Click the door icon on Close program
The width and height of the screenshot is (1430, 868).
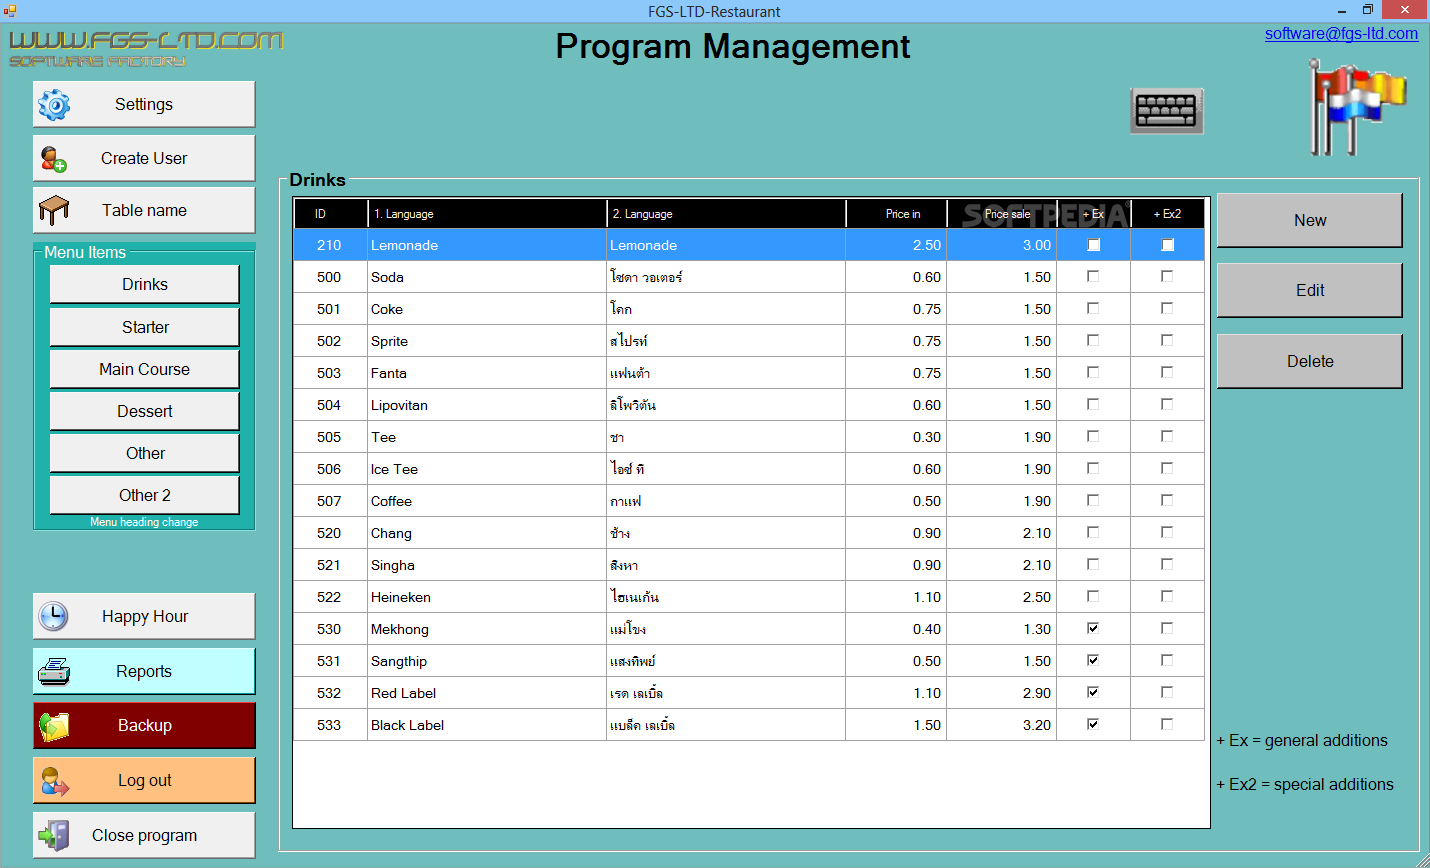point(54,835)
